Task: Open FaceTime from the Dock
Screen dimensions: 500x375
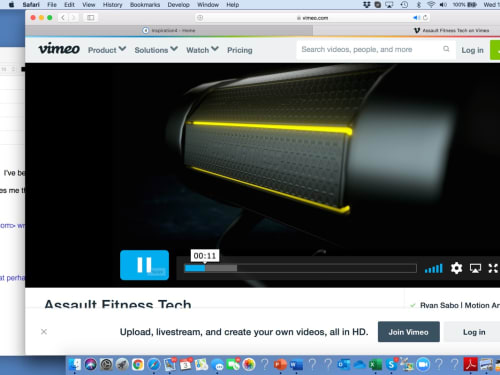Action: [x=233, y=364]
